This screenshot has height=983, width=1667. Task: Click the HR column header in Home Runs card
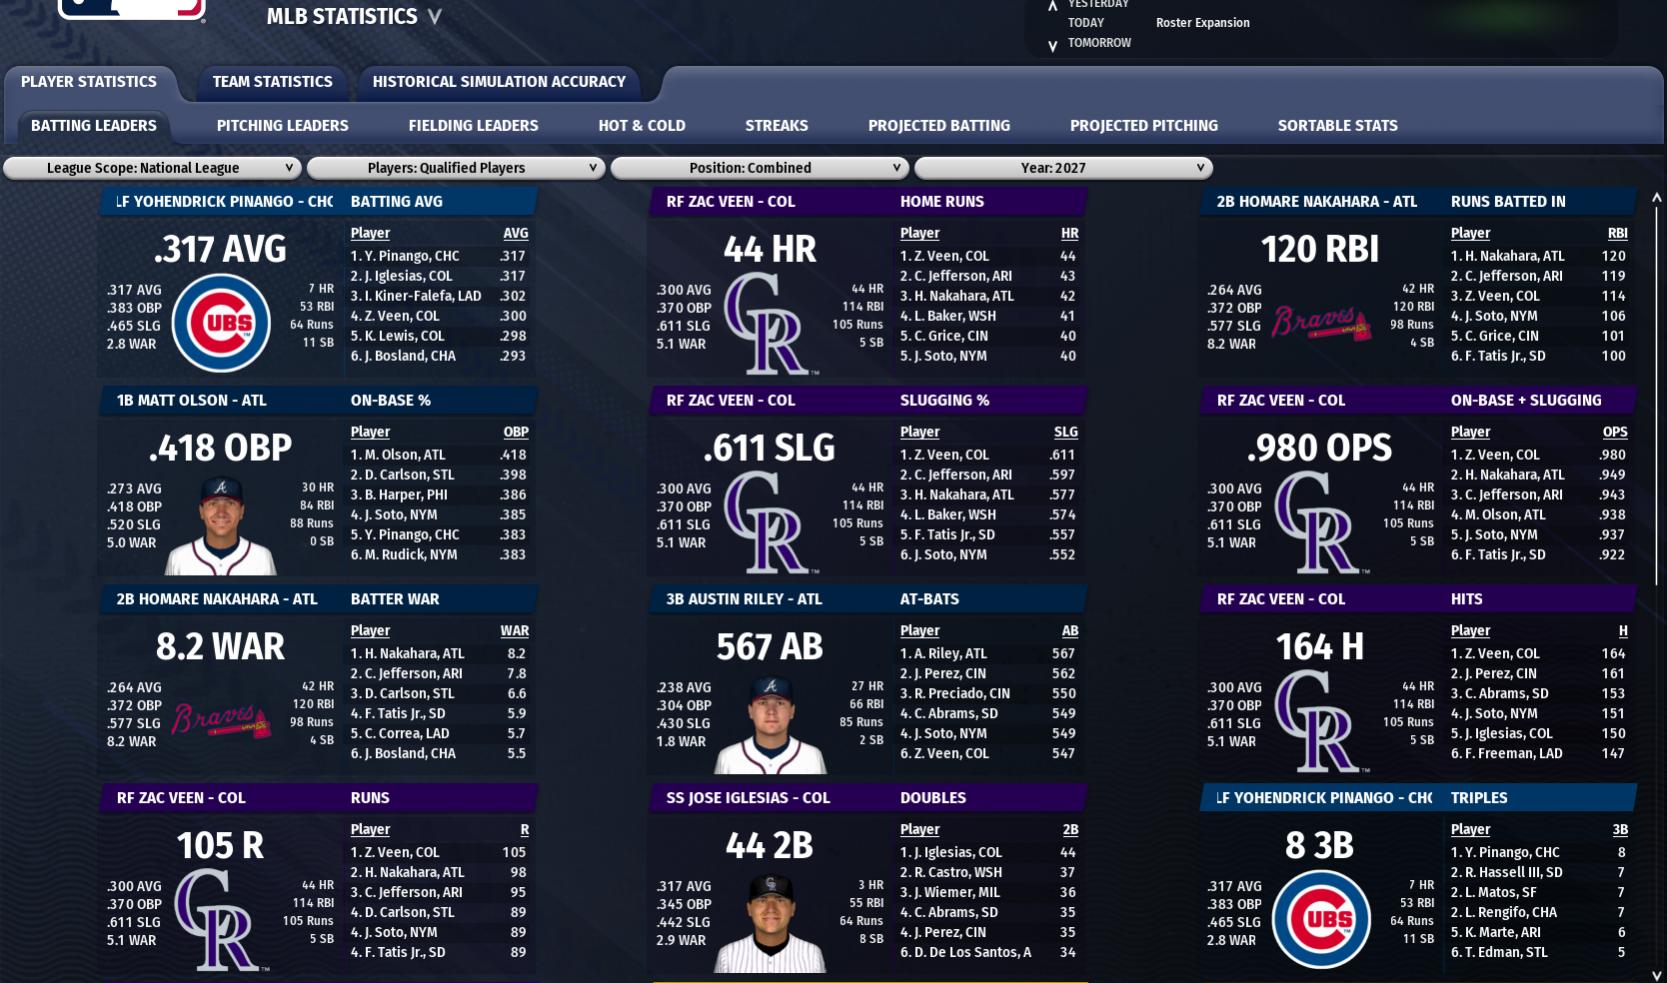pos(1070,233)
